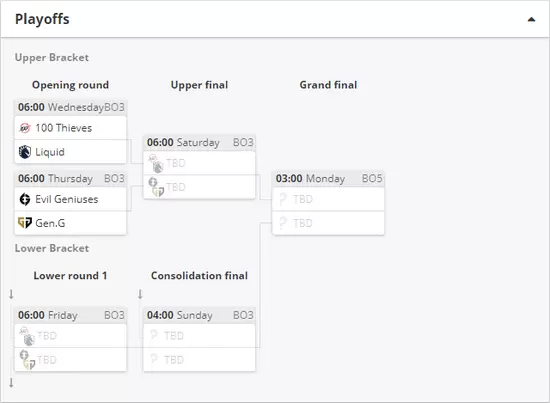Open the 03:00 Monday BO5 Grand final match
550x403 pixels.
pos(328,179)
